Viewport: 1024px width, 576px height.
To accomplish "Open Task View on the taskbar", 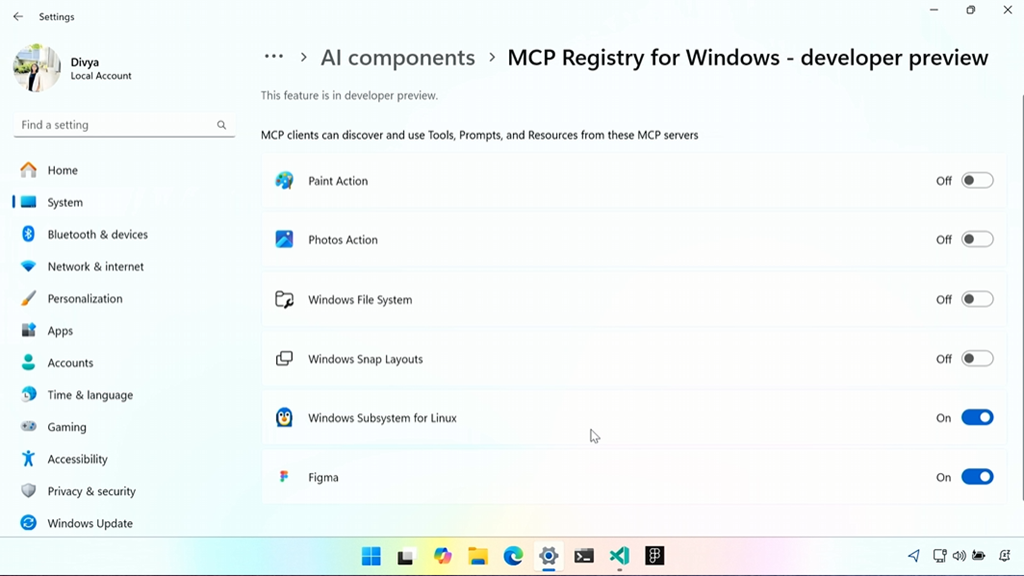I will [x=406, y=556].
